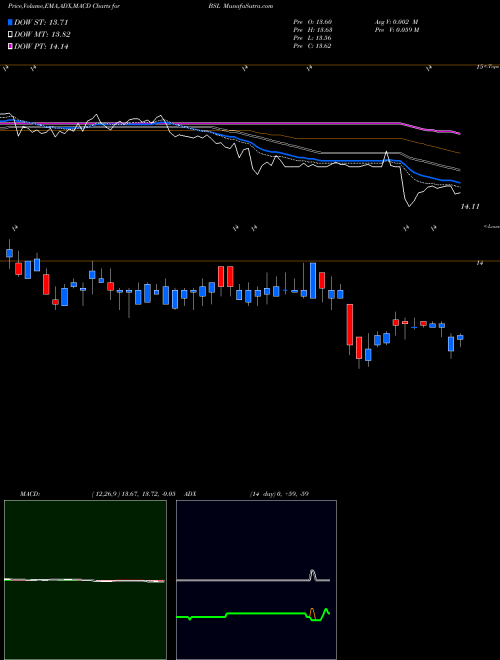Click the ADX '(14 day) 0, +59, -59' values
The image size is (500, 660).
[279, 494]
